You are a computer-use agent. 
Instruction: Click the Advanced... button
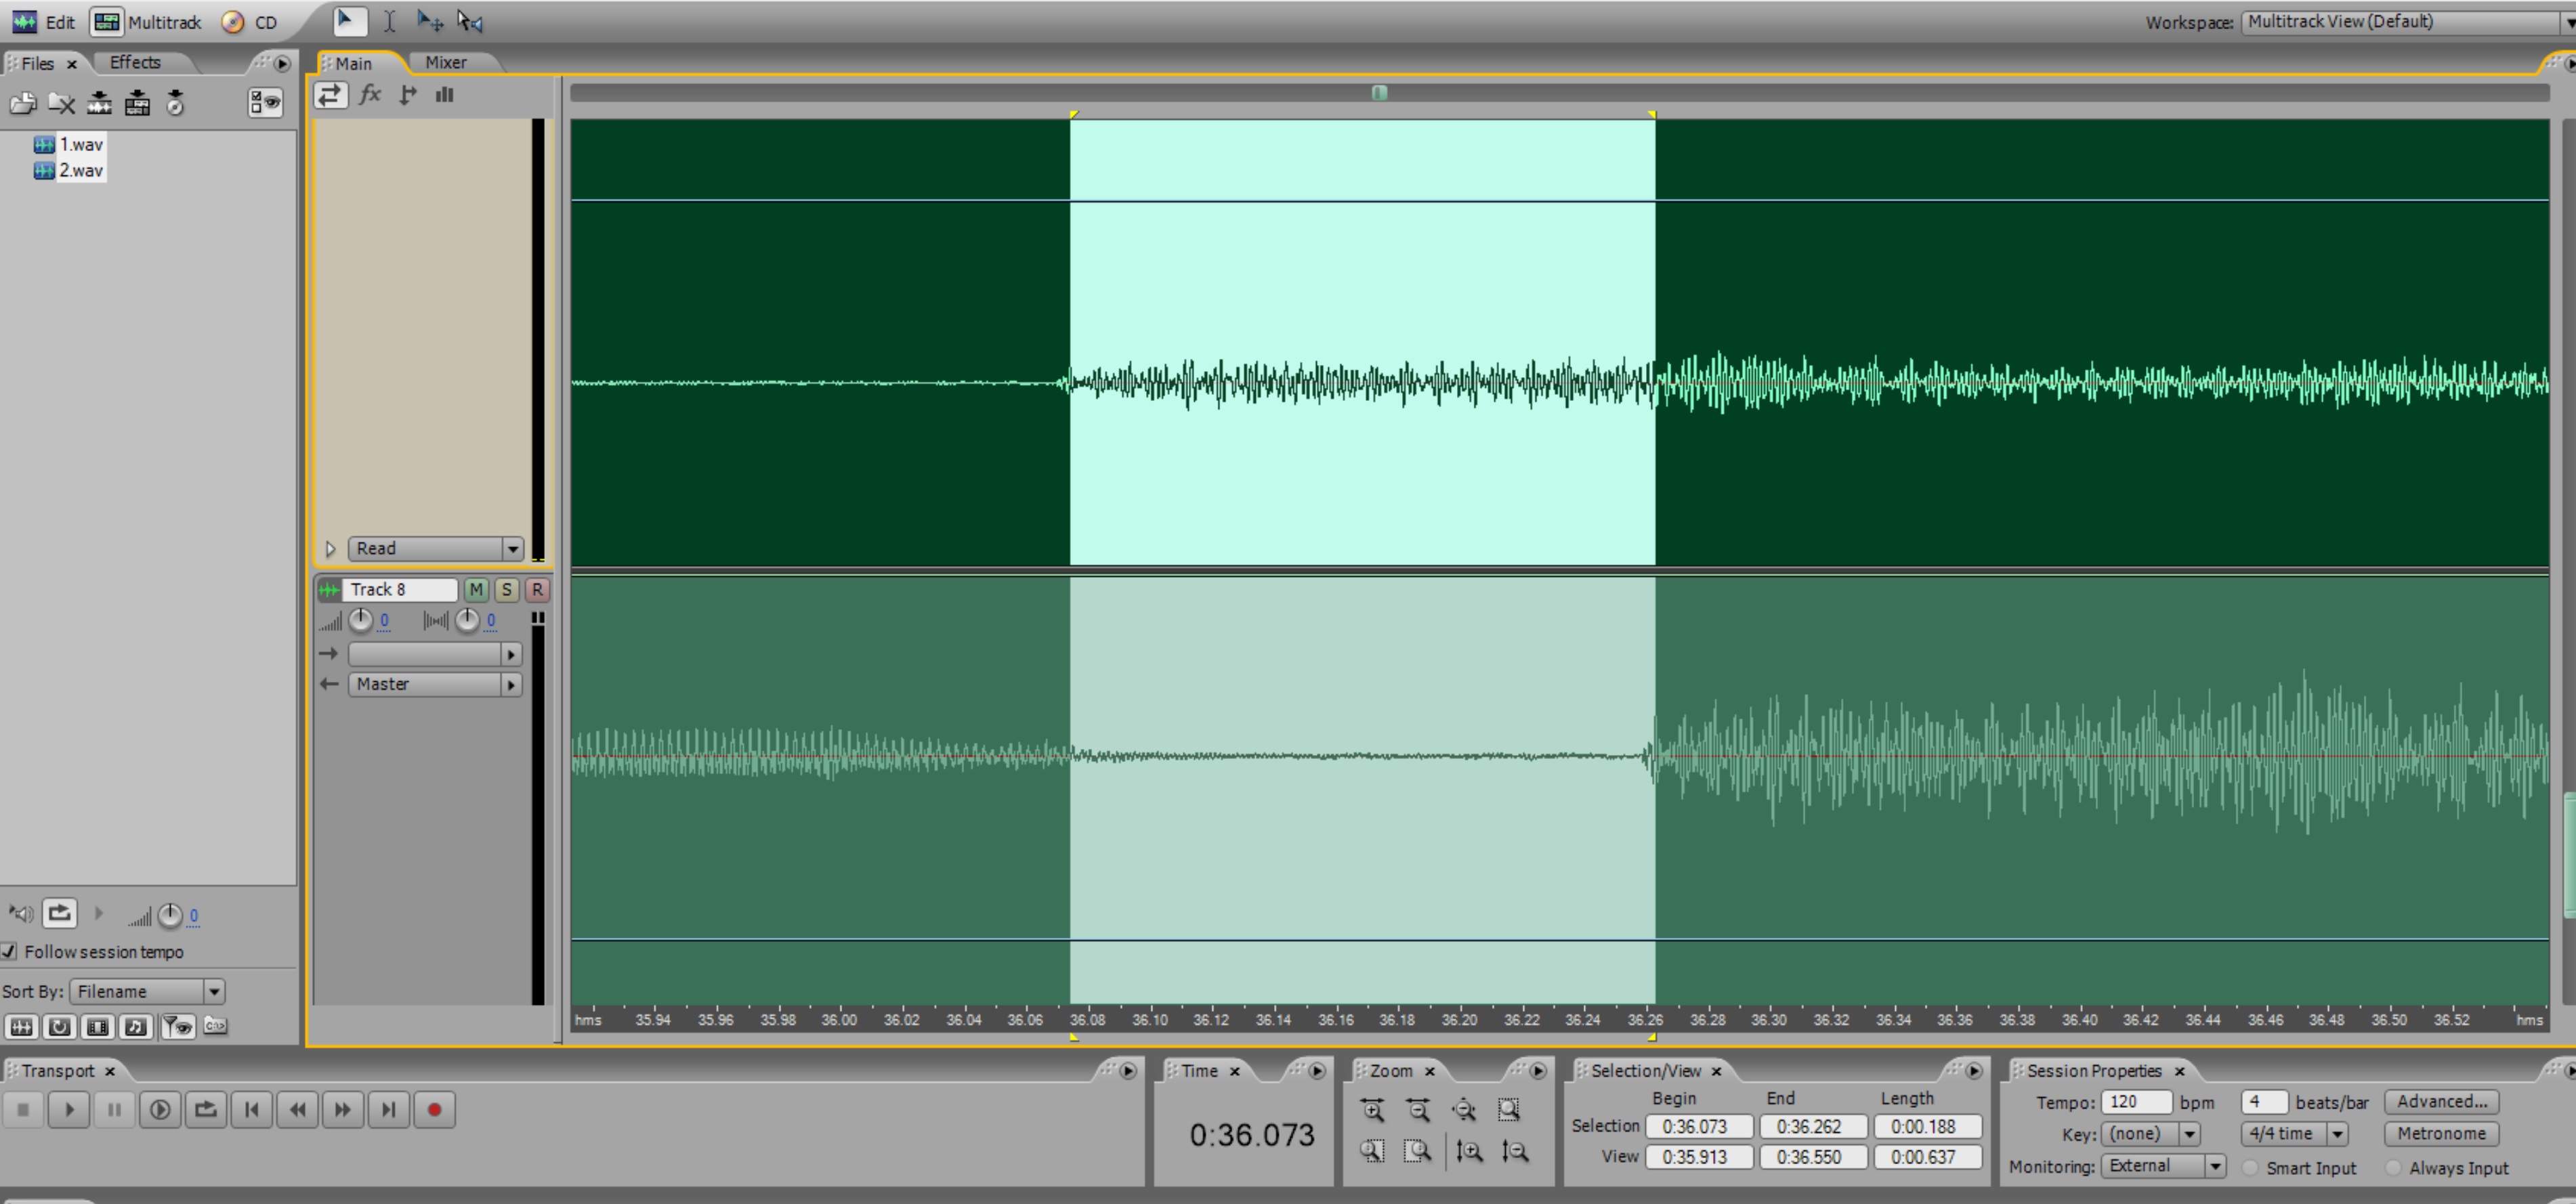tap(2441, 1101)
